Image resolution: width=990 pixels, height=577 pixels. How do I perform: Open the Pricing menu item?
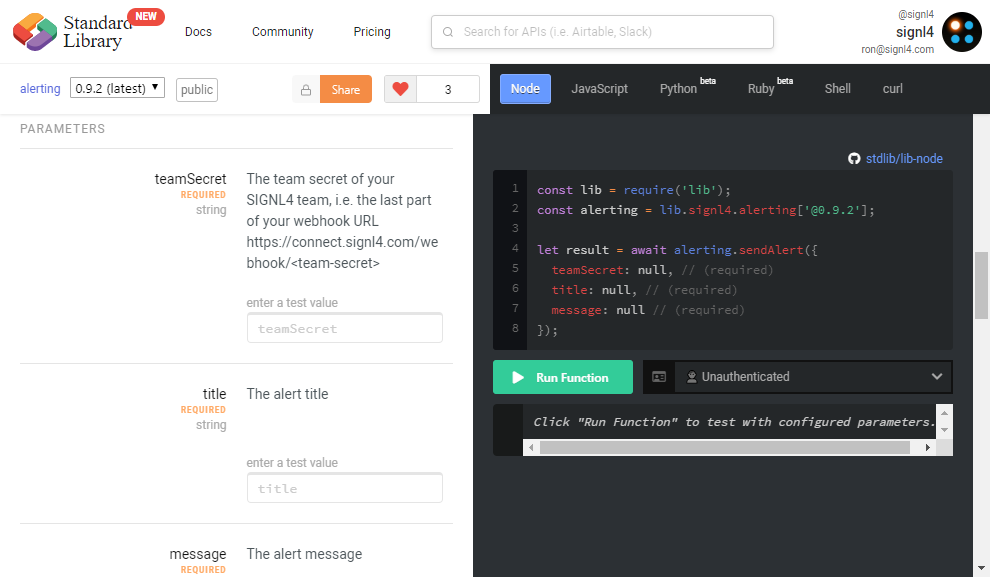click(372, 32)
